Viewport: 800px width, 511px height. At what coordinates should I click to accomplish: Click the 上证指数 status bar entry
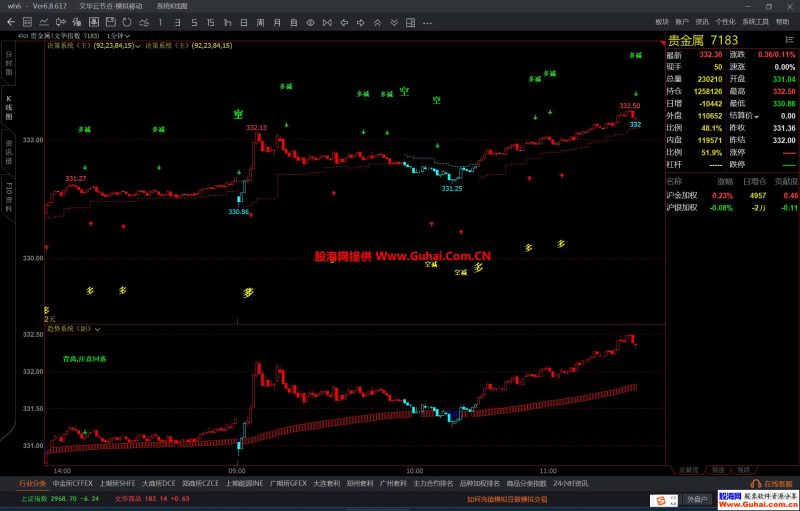(60, 499)
